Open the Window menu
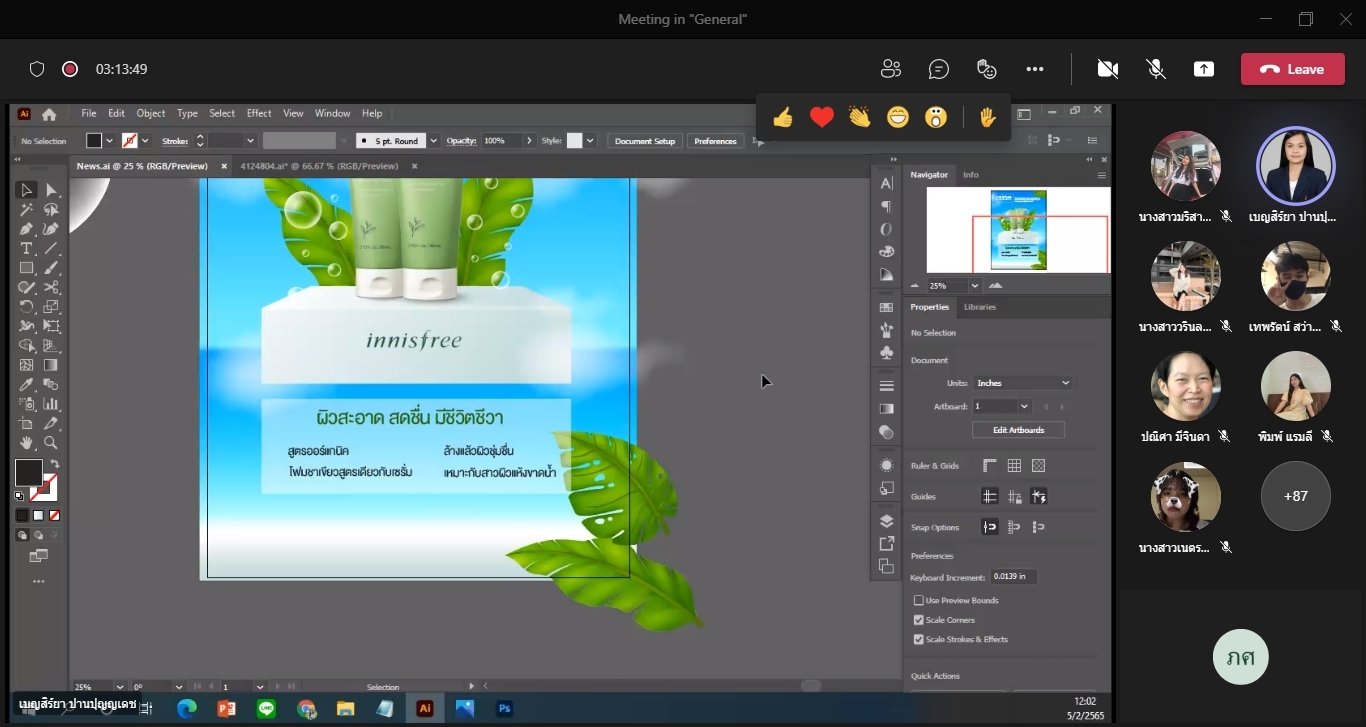 click(333, 114)
